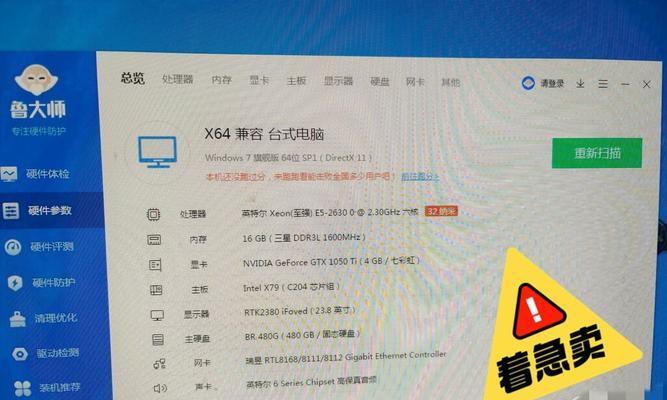
Task: Click the 网卡 row label
Action: click(x=202, y=363)
